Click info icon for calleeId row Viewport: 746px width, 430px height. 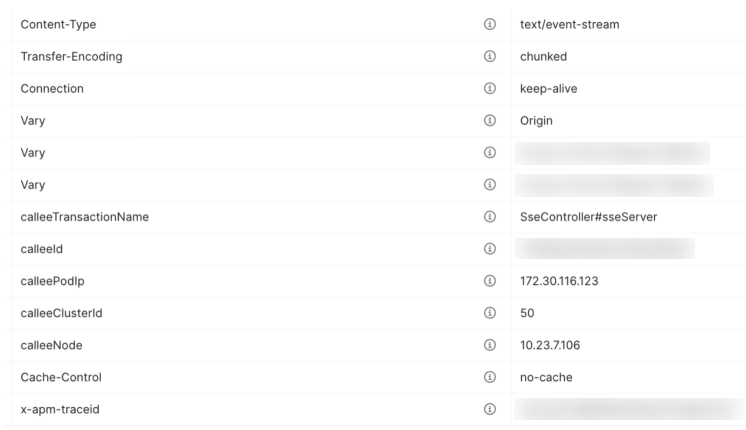[490, 249]
